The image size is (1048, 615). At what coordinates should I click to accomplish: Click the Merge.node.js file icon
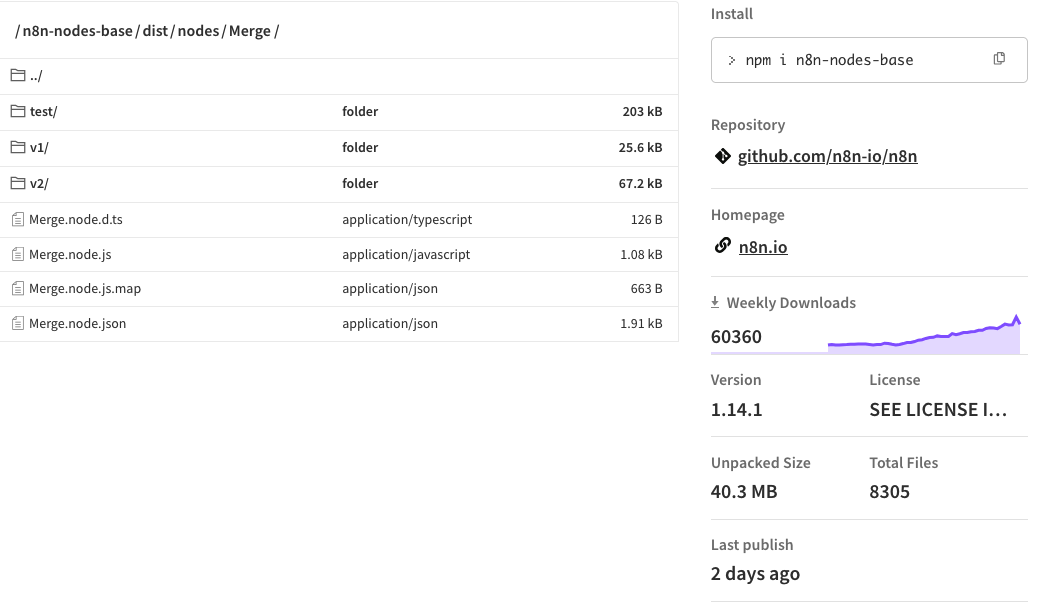pyautogui.click(x=18, y=254)
